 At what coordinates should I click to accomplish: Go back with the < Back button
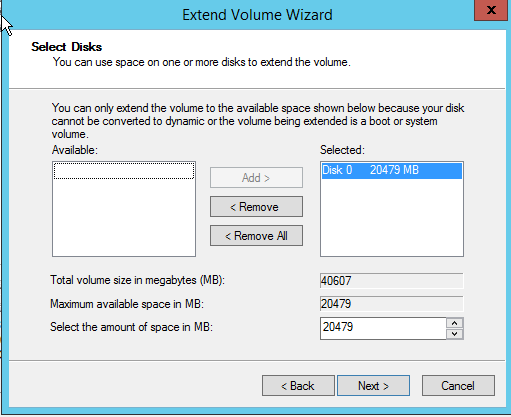click(x=298, y=386)
